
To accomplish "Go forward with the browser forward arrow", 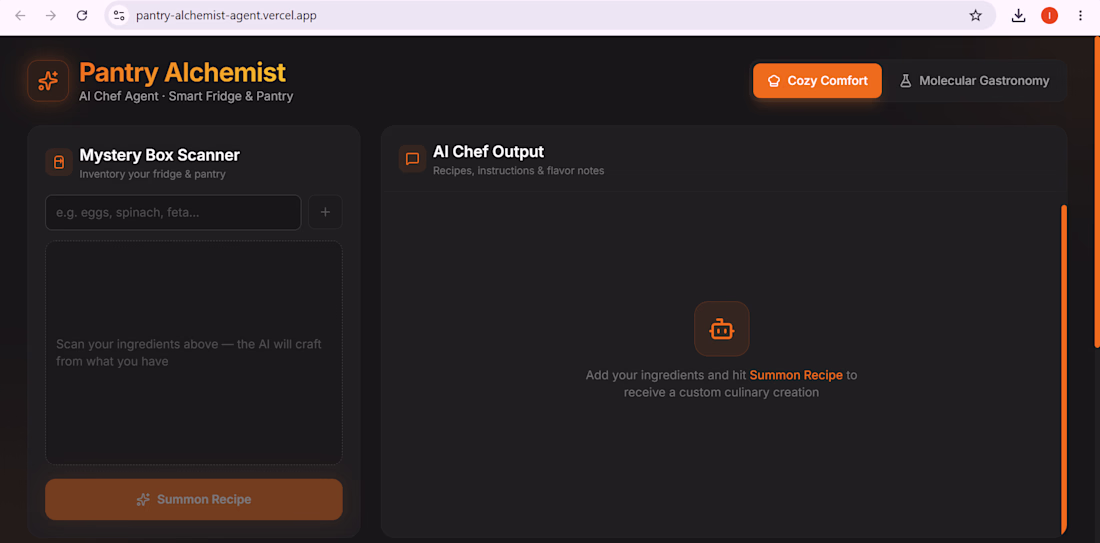I will click(x=51, y=15).
